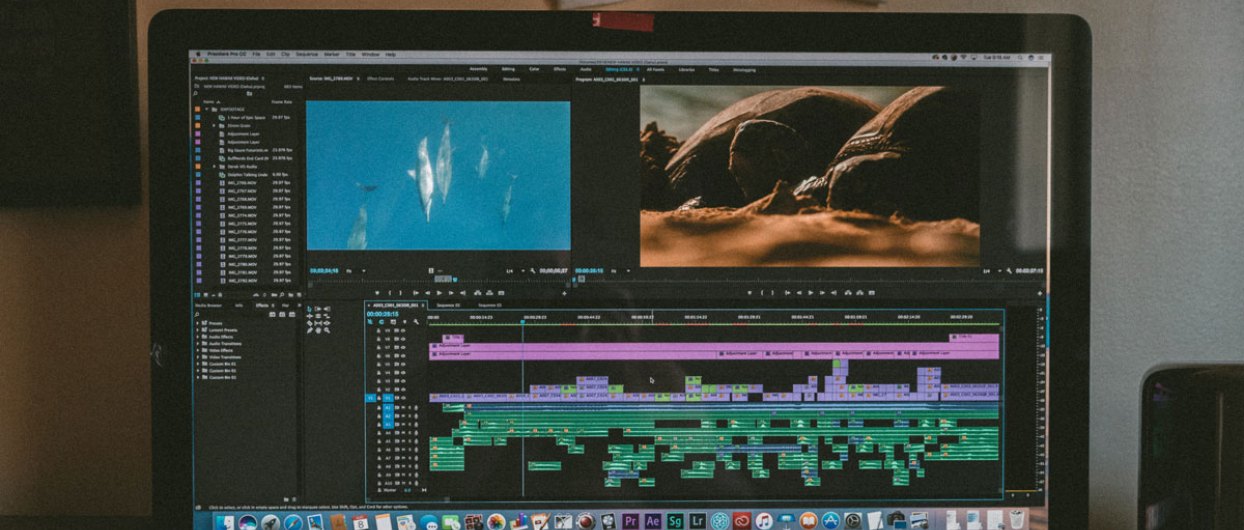Select the Dolphin Talking Under clip item
The width and height of the screenshot is (1244, 530).
244,174
